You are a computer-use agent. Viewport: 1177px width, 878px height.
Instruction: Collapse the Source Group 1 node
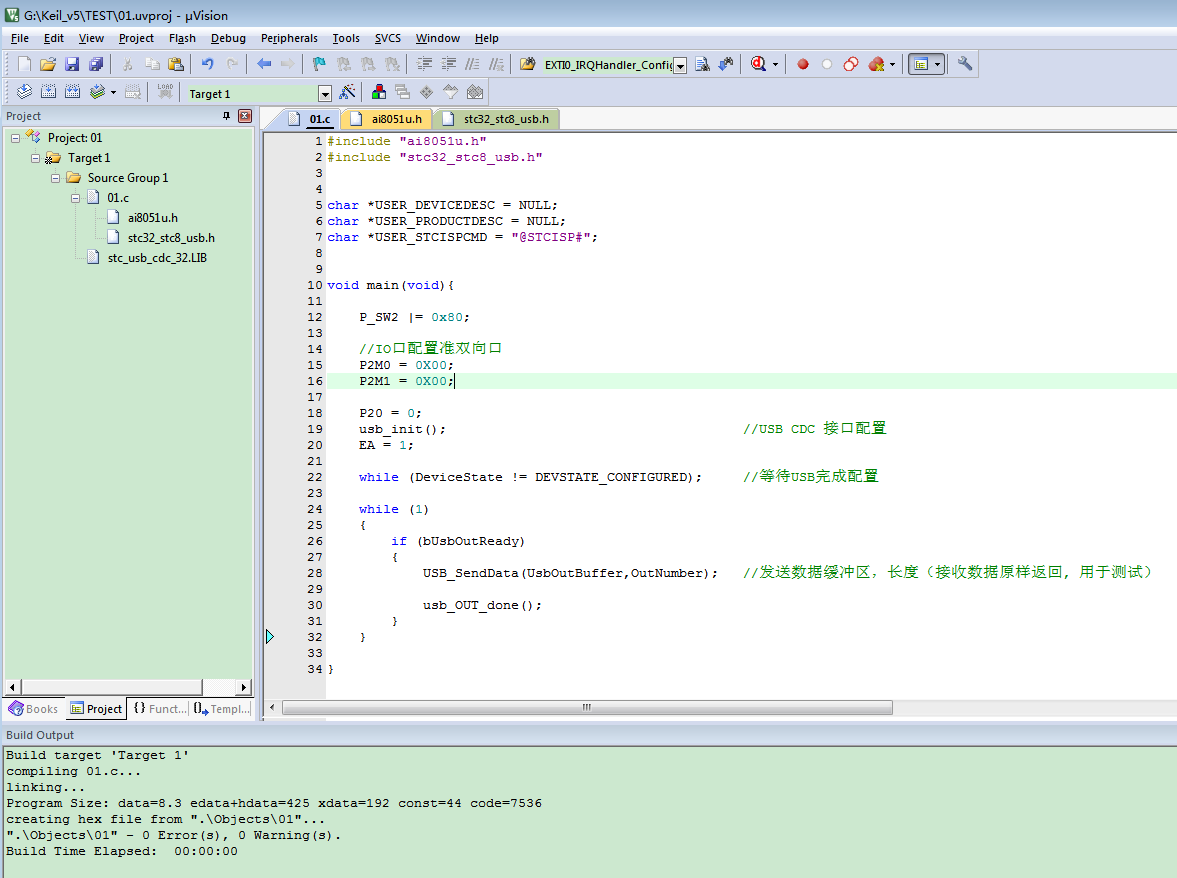56,179
